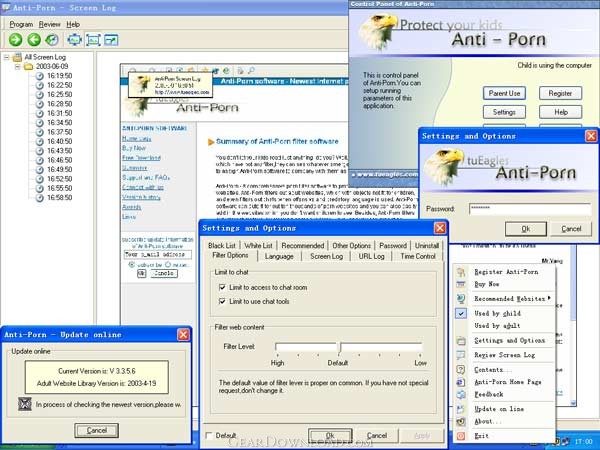Open the URL Log tab
Viewport: 600px width, 450px height.
click(x=371, y=256)
